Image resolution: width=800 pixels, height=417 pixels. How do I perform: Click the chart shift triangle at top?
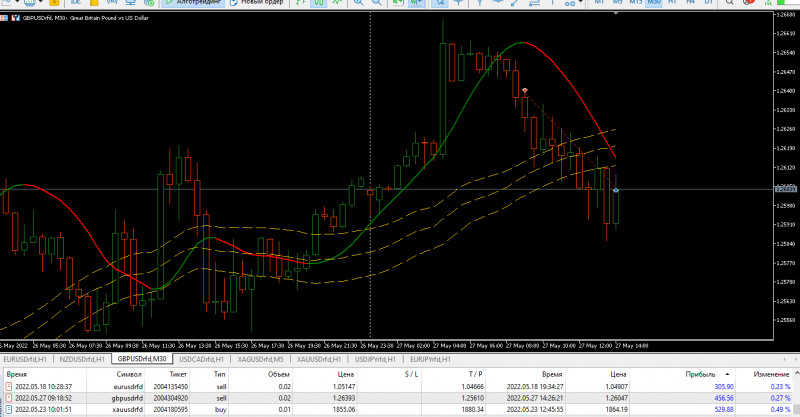pyautogui.click(x=616, y=13)
